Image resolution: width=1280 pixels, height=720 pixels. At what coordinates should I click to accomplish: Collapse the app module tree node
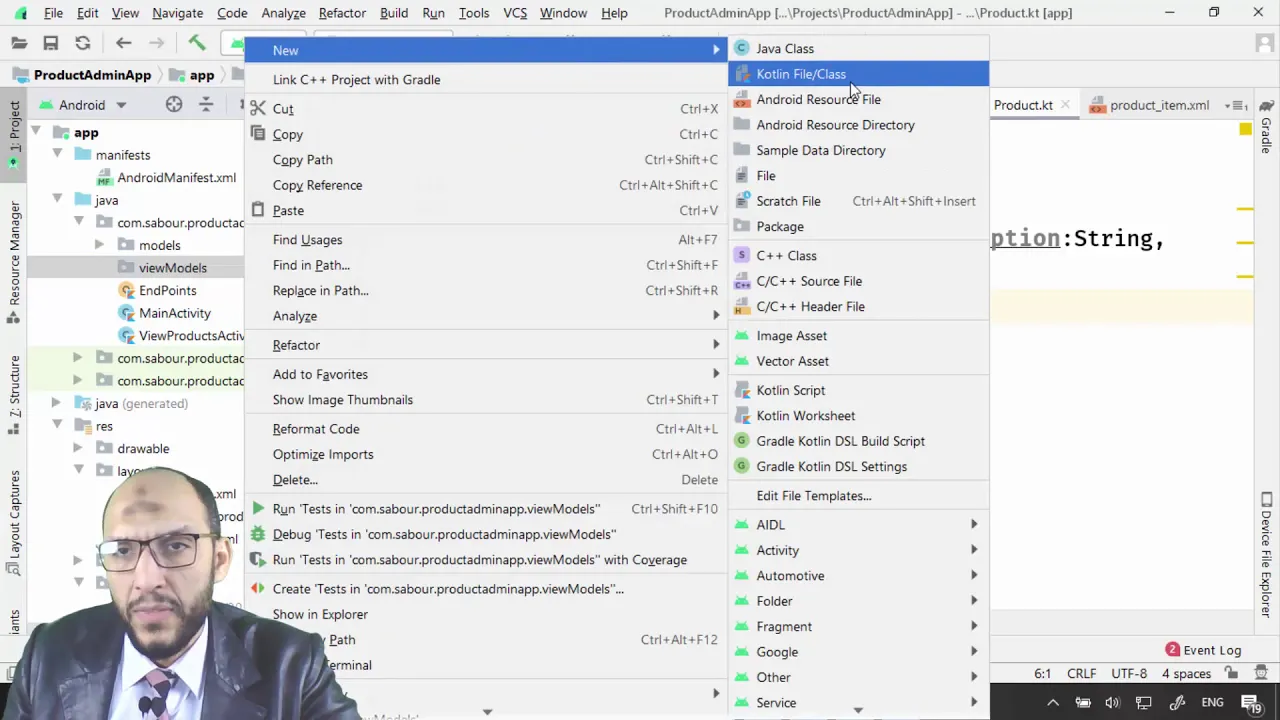coord(36,132)
